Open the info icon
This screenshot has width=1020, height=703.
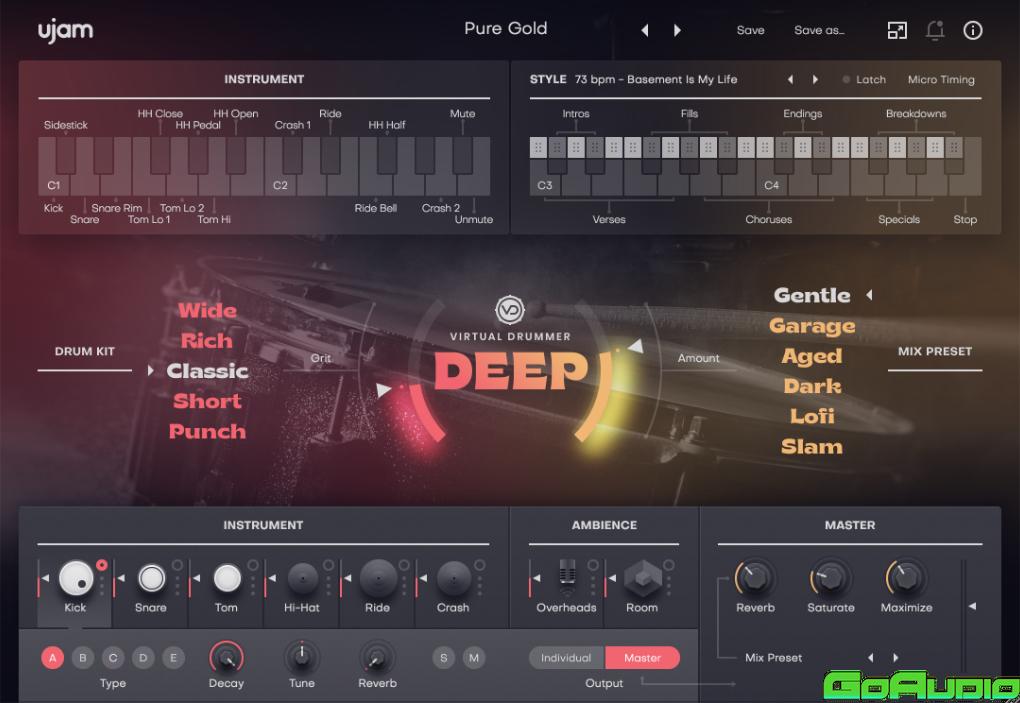(x=973, y=30)
